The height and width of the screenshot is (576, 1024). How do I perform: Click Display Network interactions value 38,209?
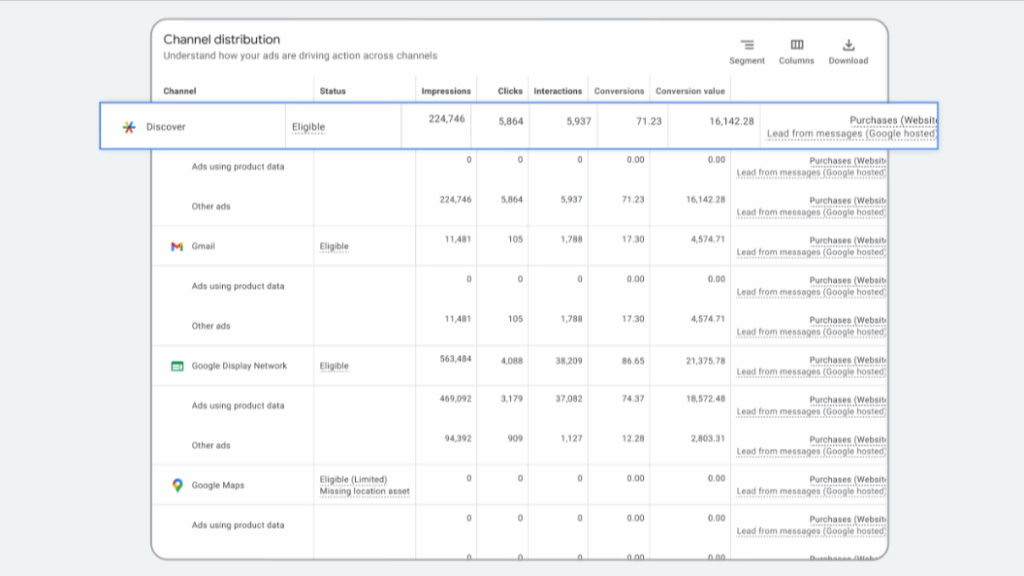569,360
